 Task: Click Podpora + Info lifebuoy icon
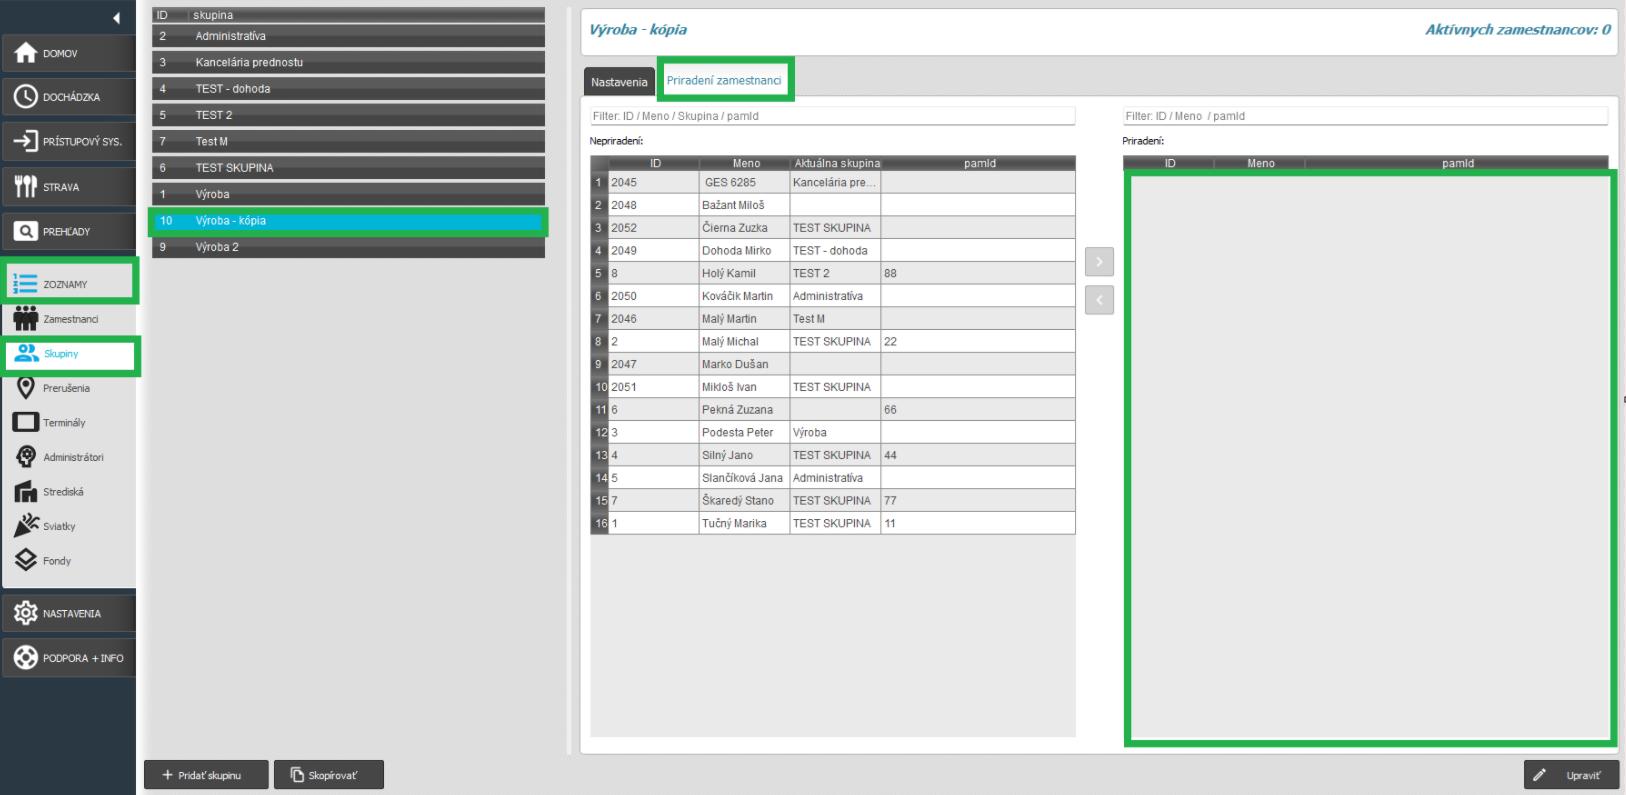pyautogui.click(x=26, y=658)
